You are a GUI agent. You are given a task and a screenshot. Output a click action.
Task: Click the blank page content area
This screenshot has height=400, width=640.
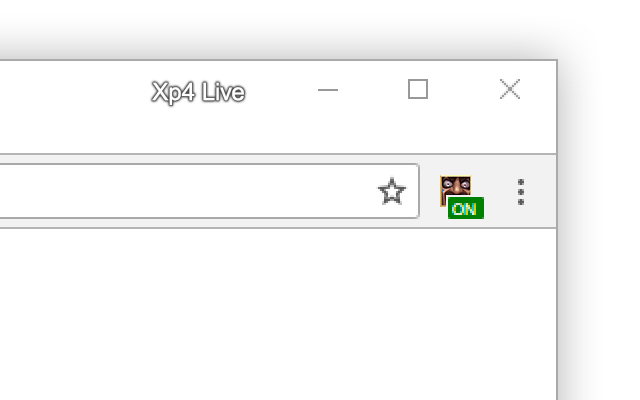pos(278,314)
